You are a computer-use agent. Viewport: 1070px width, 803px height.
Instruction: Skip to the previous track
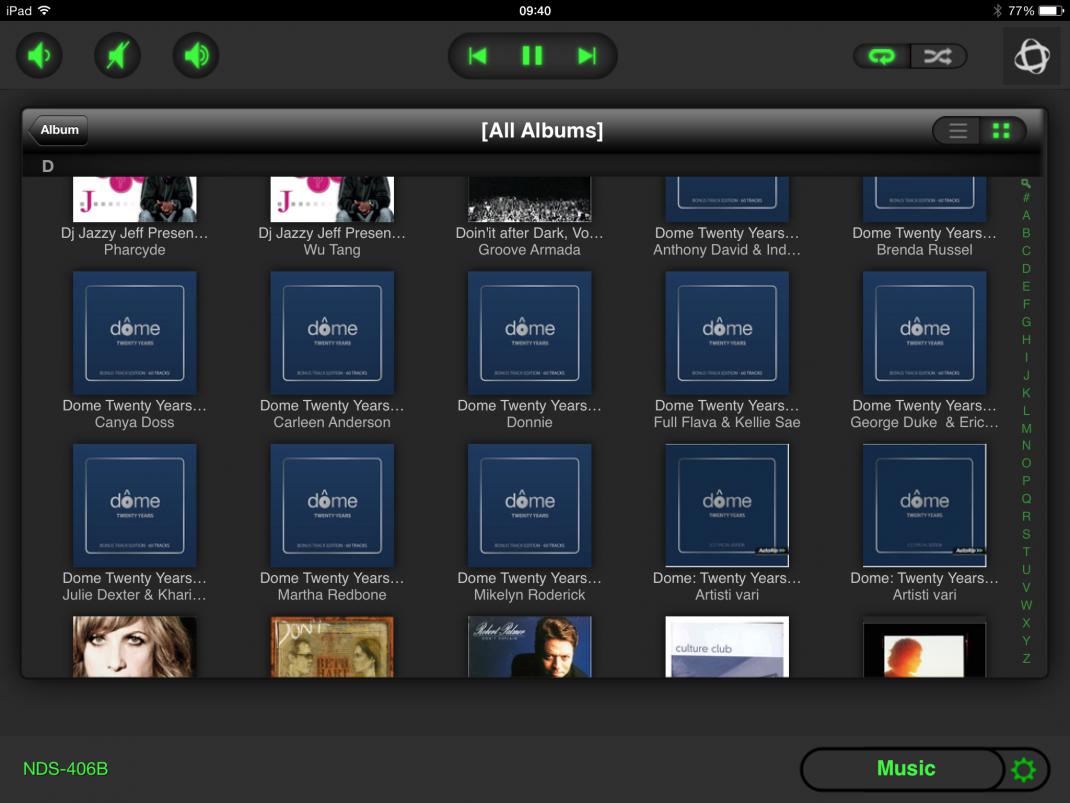(478, 56)
